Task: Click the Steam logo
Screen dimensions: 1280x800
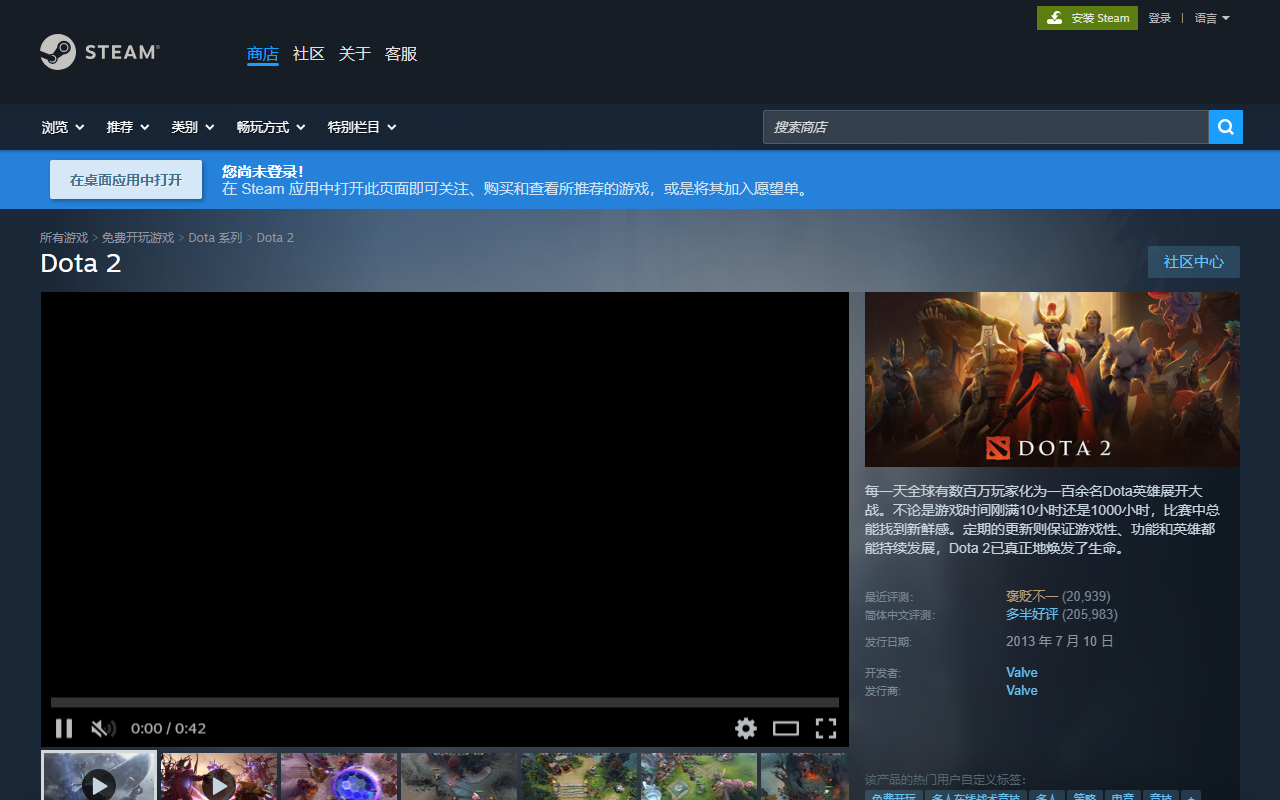Action: [99, 52]
